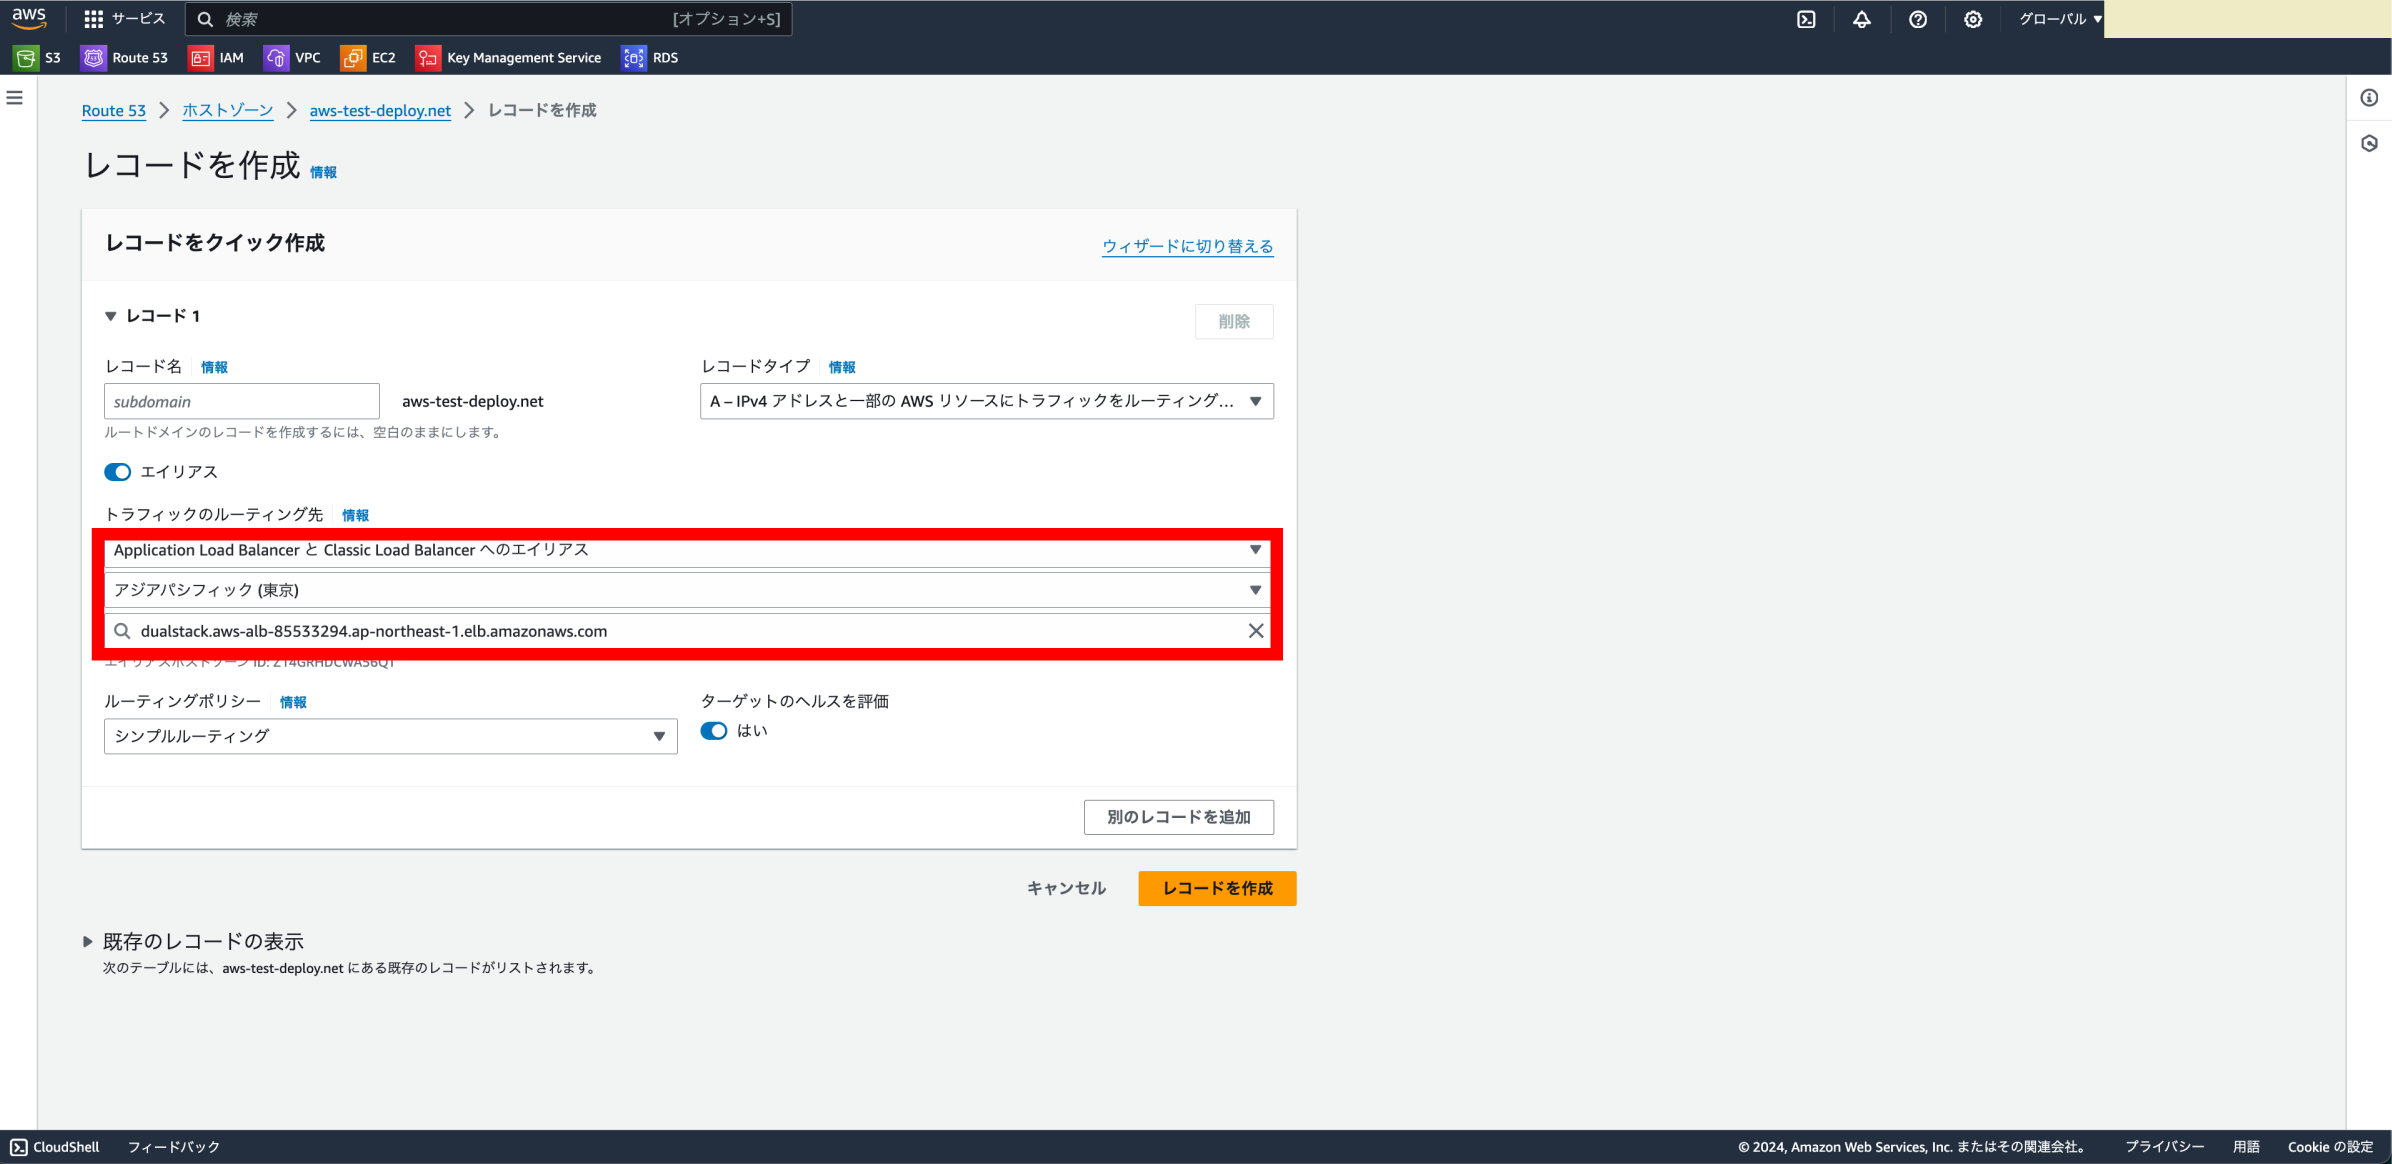
Task: Click the subdomain record name field
Action: point(241,401)
